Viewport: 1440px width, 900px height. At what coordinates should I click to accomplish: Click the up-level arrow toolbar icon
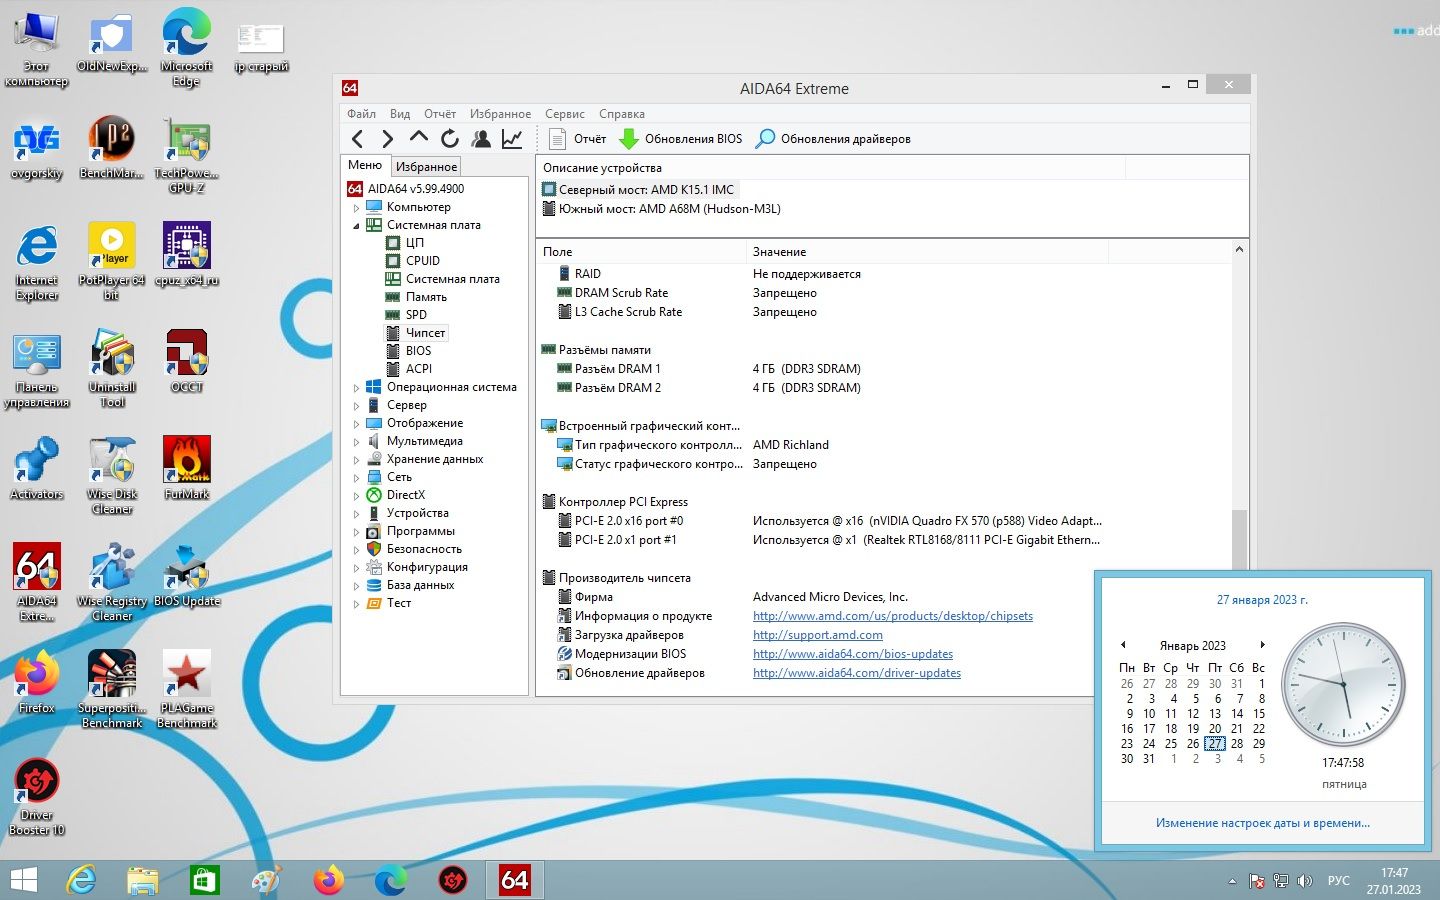pos(419,138)
